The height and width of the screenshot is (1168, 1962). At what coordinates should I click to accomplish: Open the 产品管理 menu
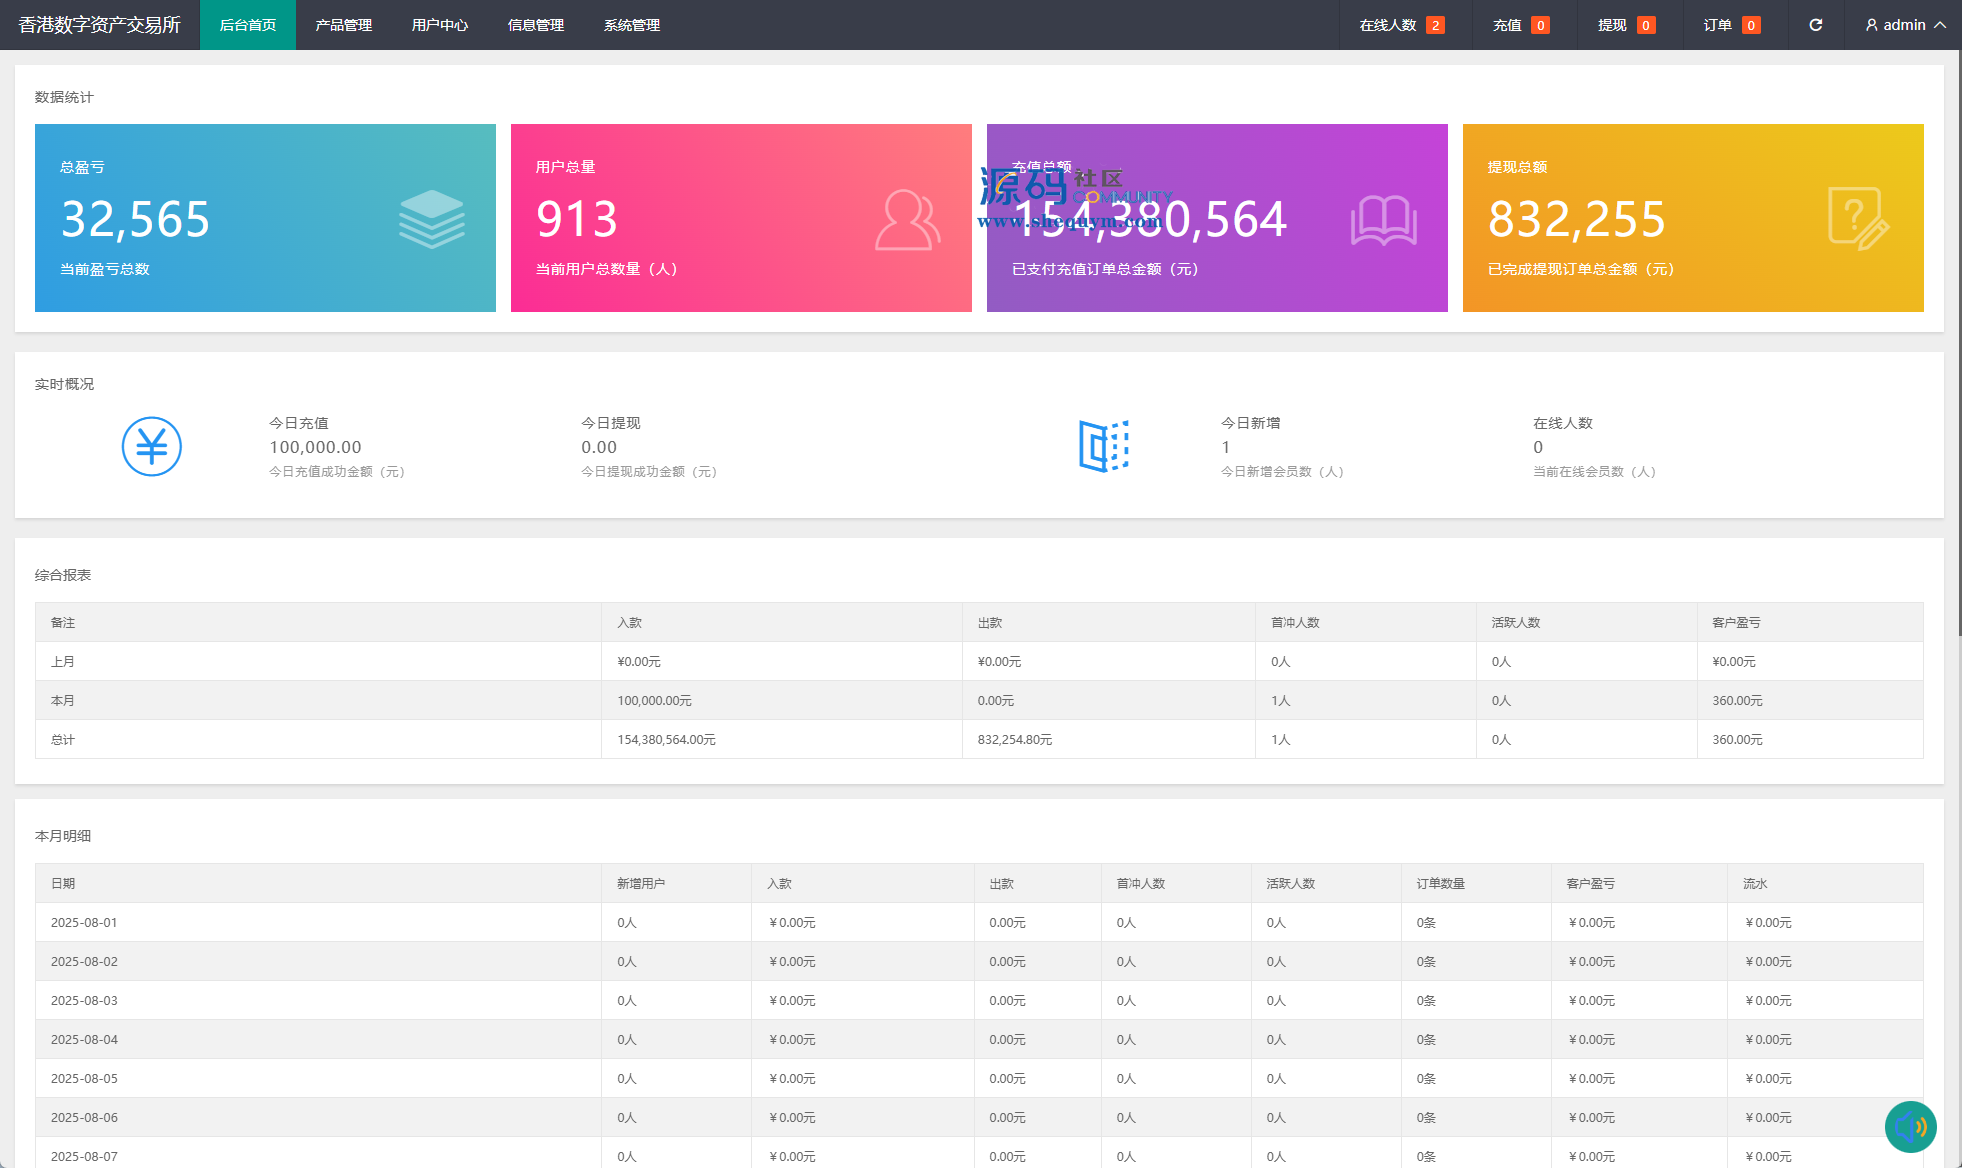pos(344,25)
